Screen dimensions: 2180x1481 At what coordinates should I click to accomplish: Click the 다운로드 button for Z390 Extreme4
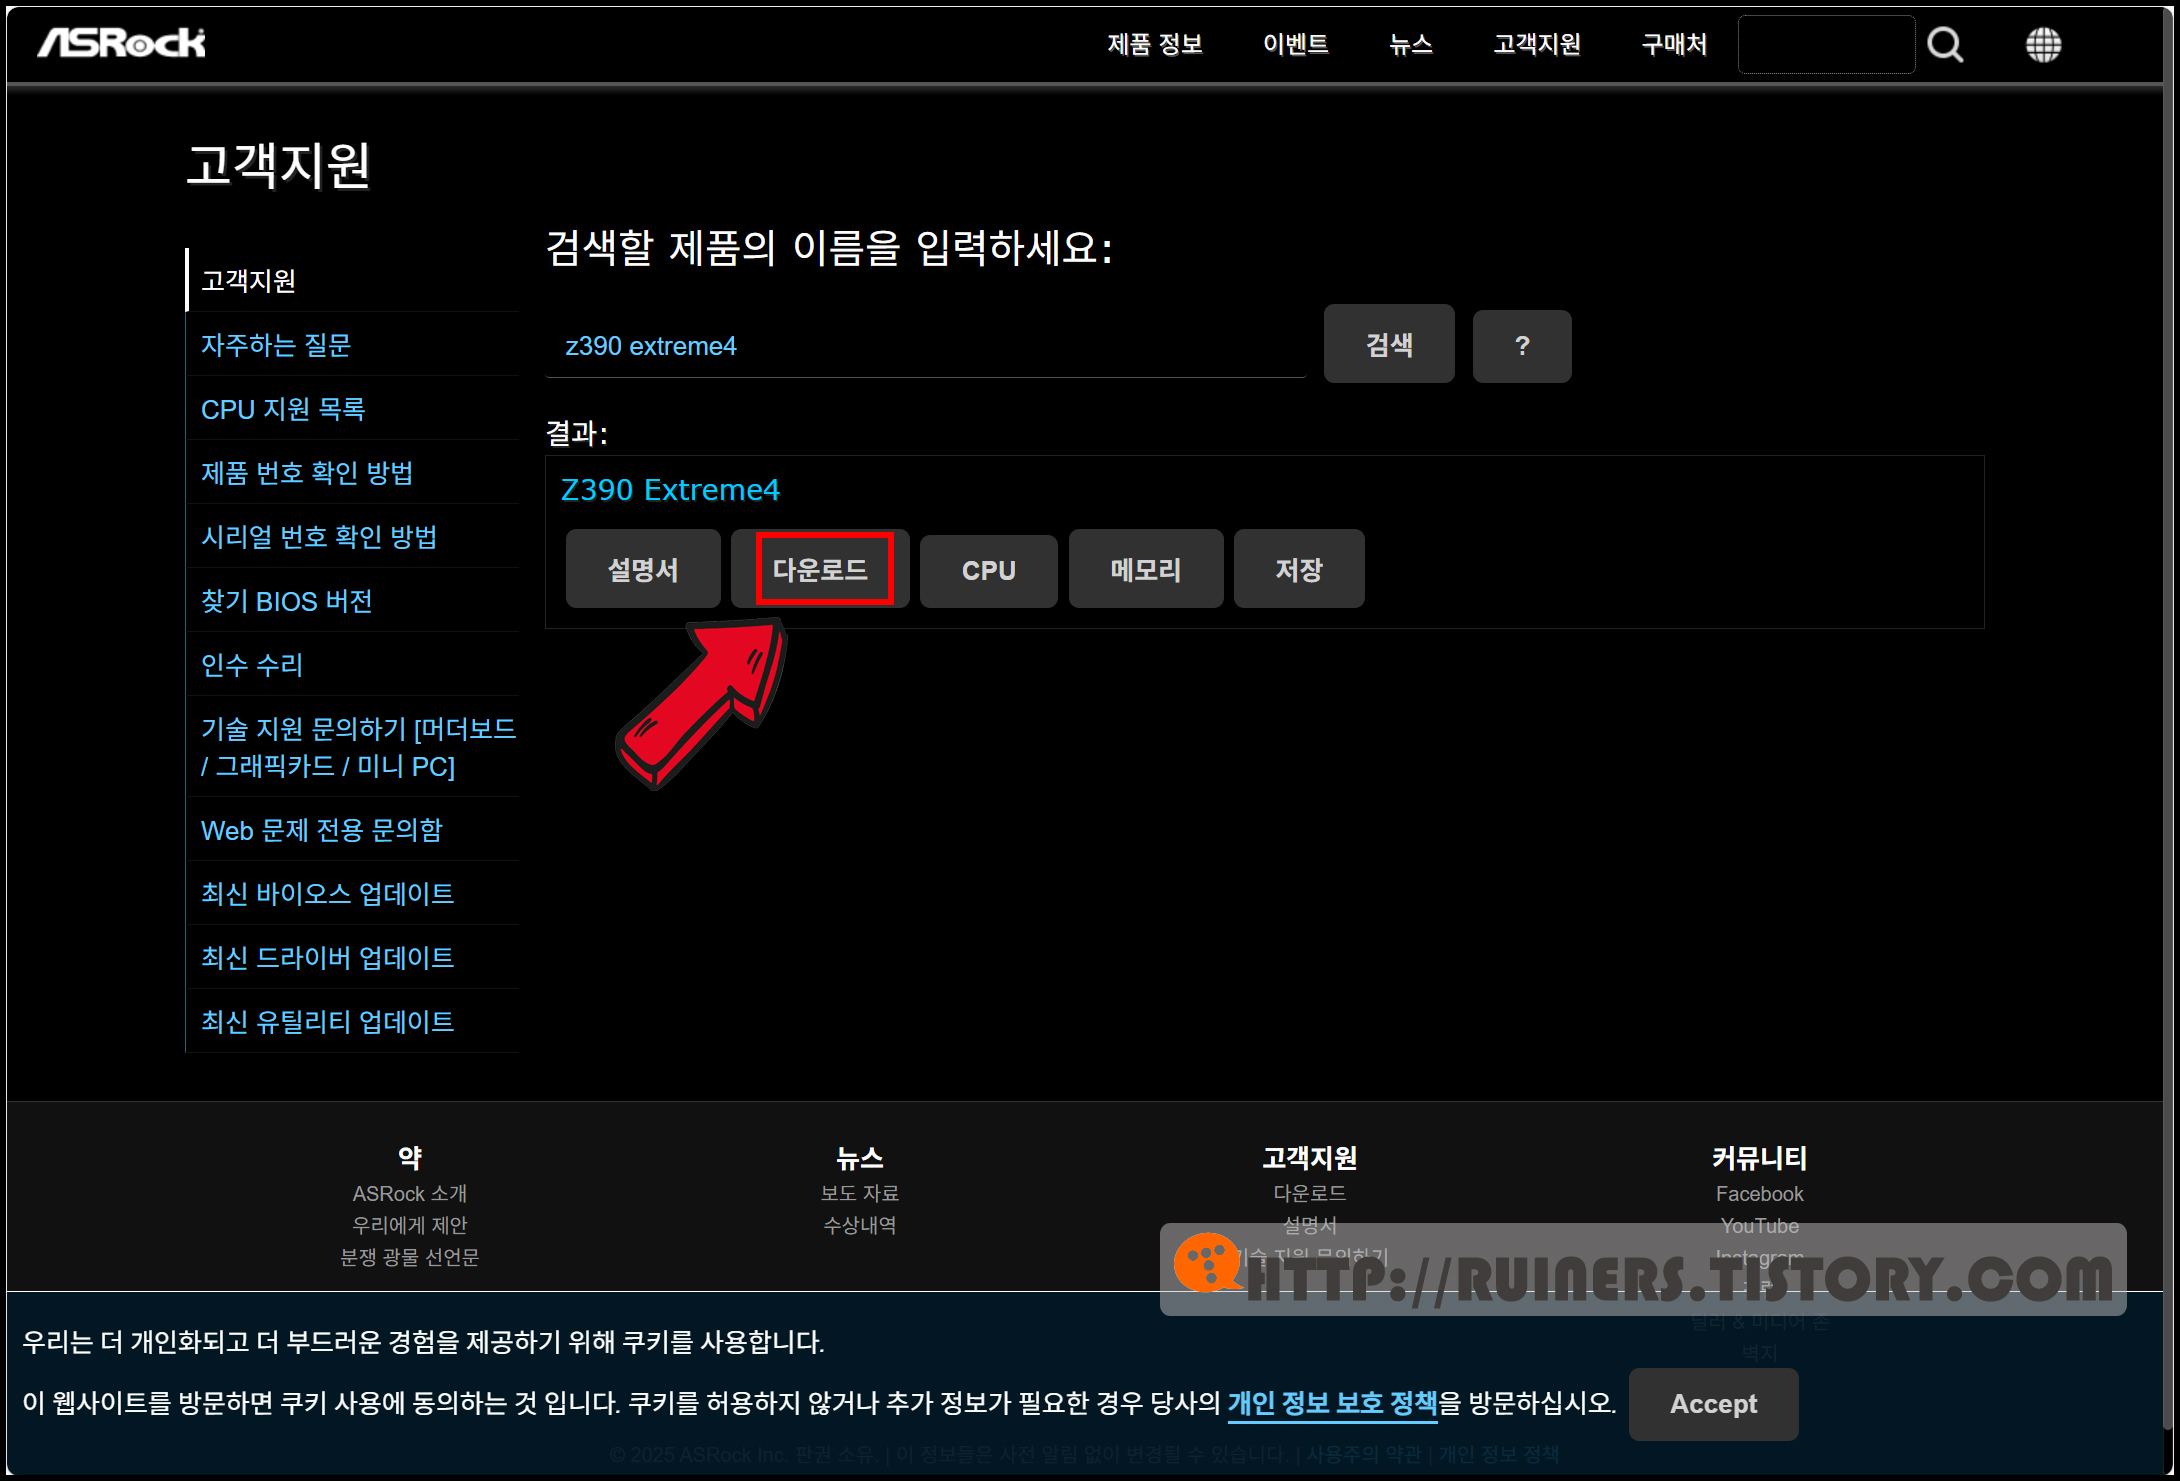click(820, 569)
